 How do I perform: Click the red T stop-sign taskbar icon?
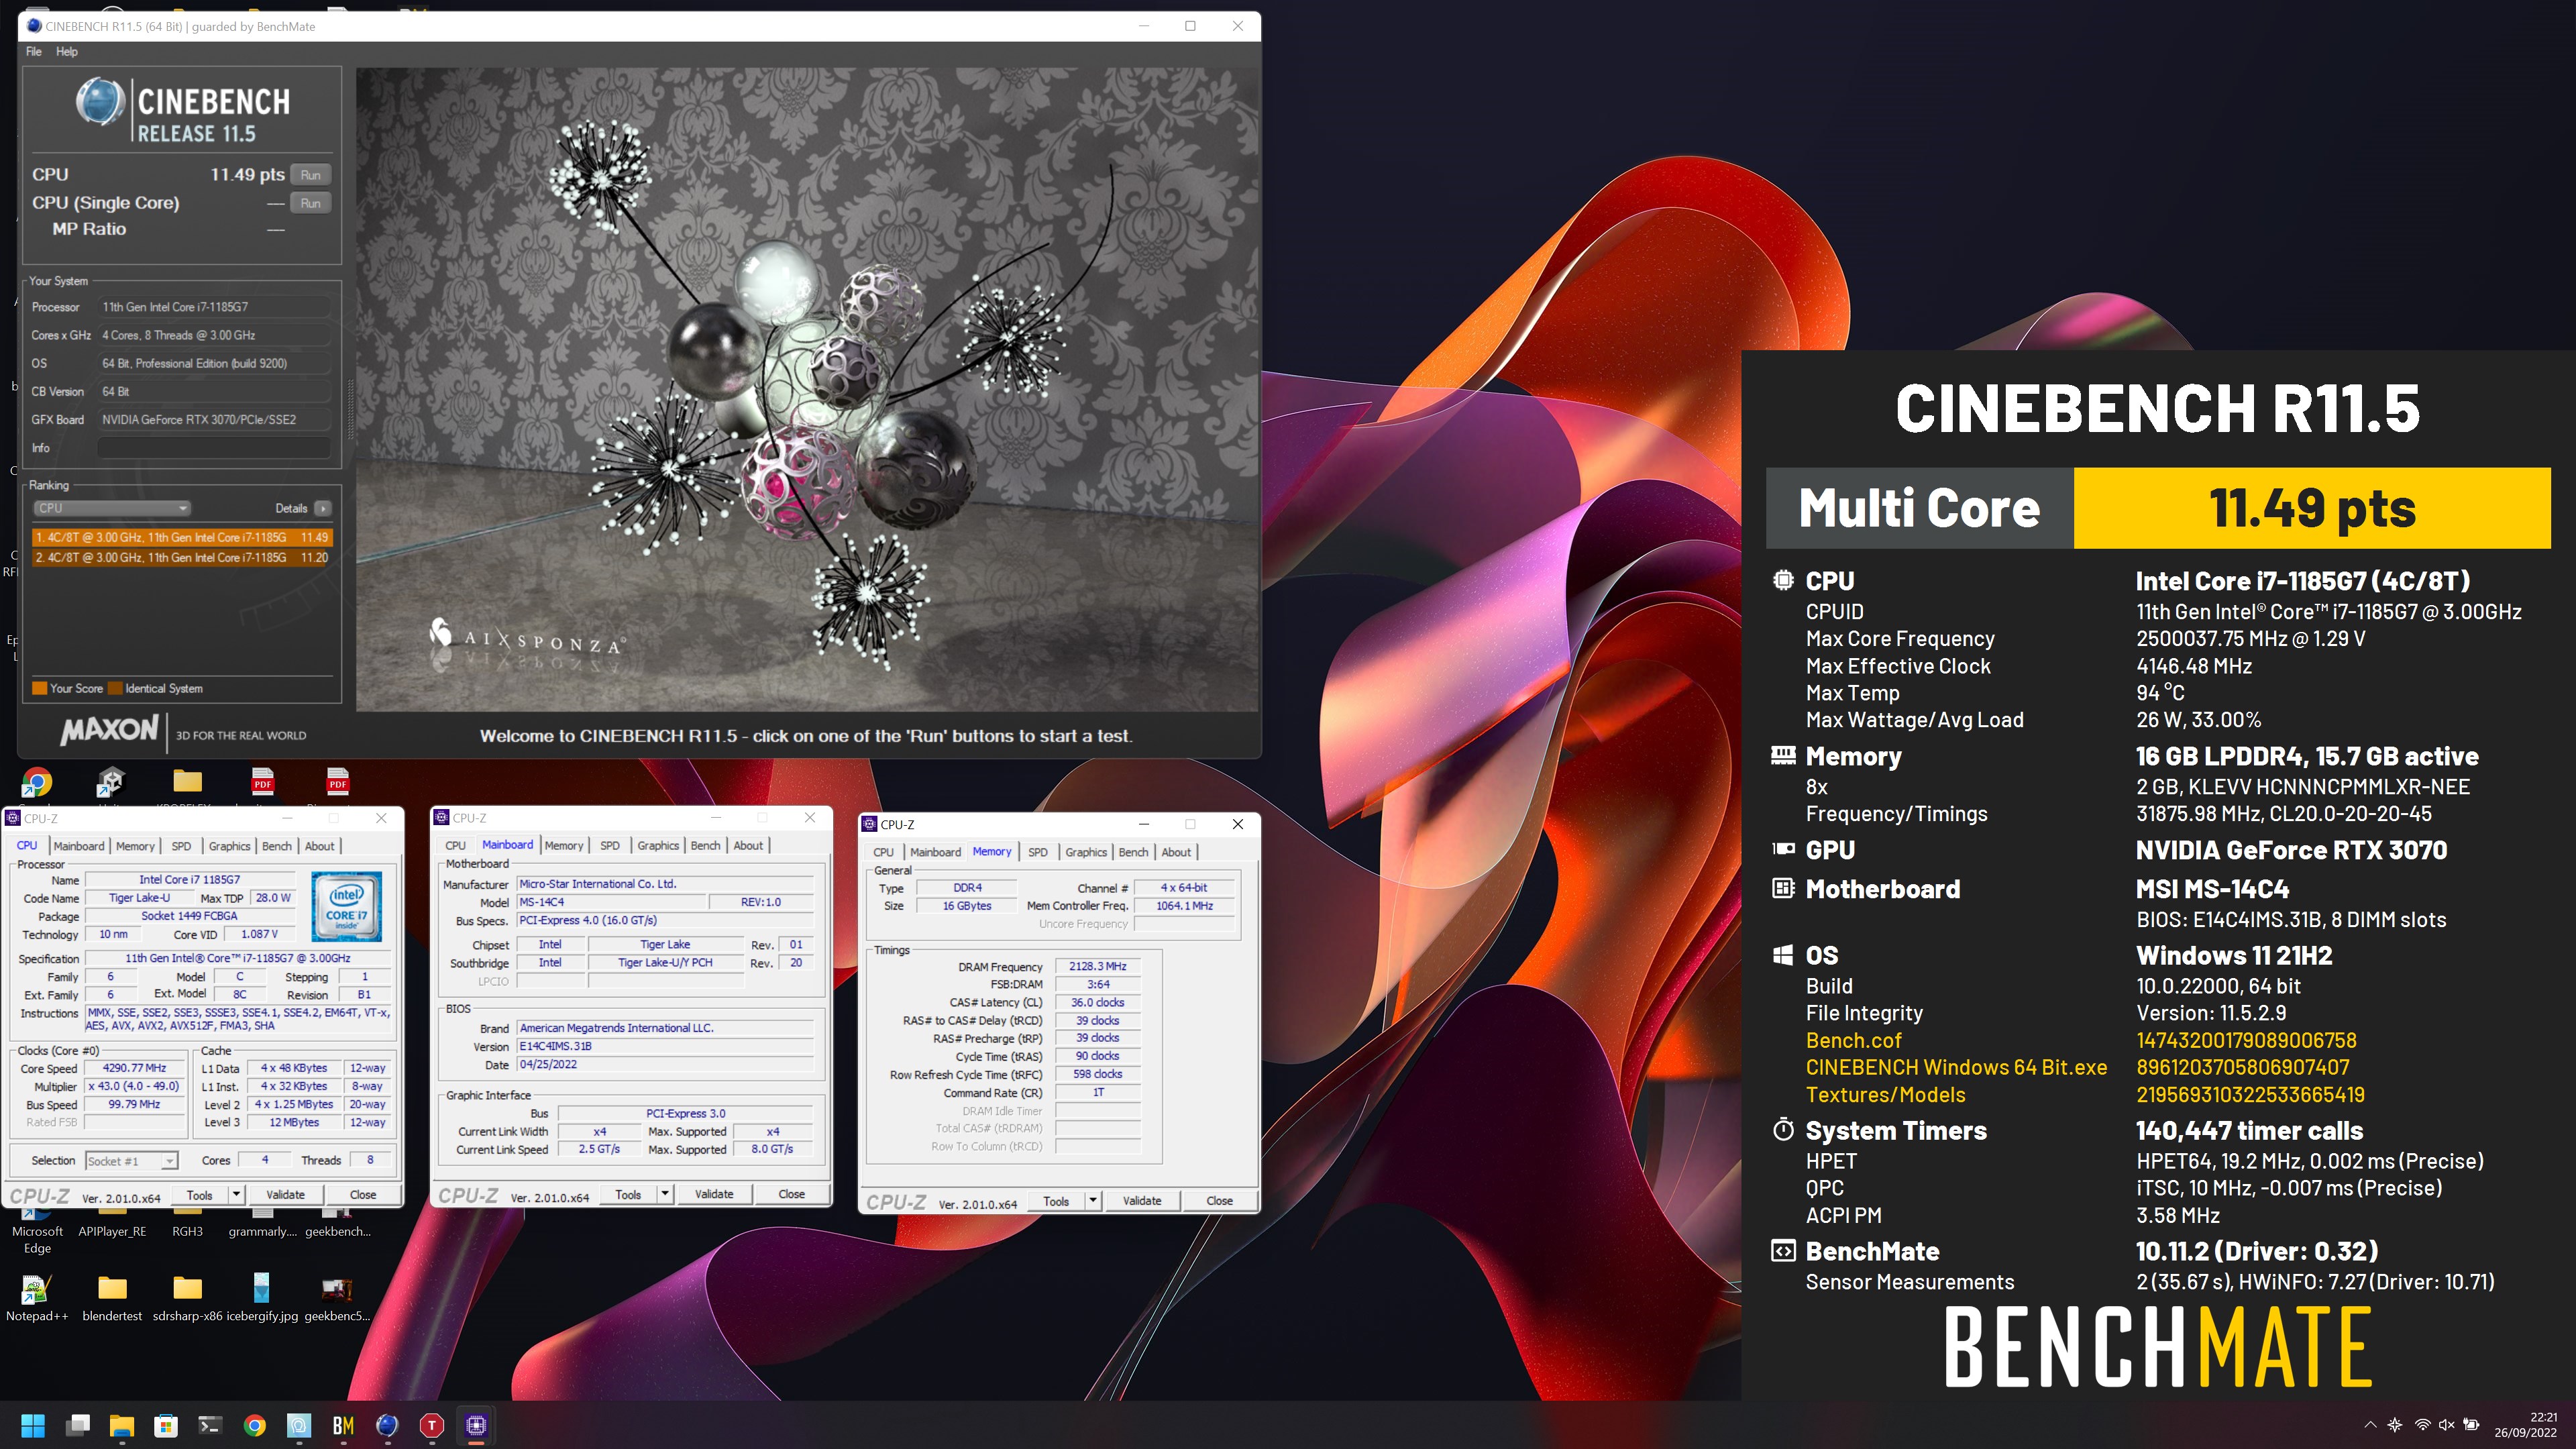click(x=431, y=1425)
